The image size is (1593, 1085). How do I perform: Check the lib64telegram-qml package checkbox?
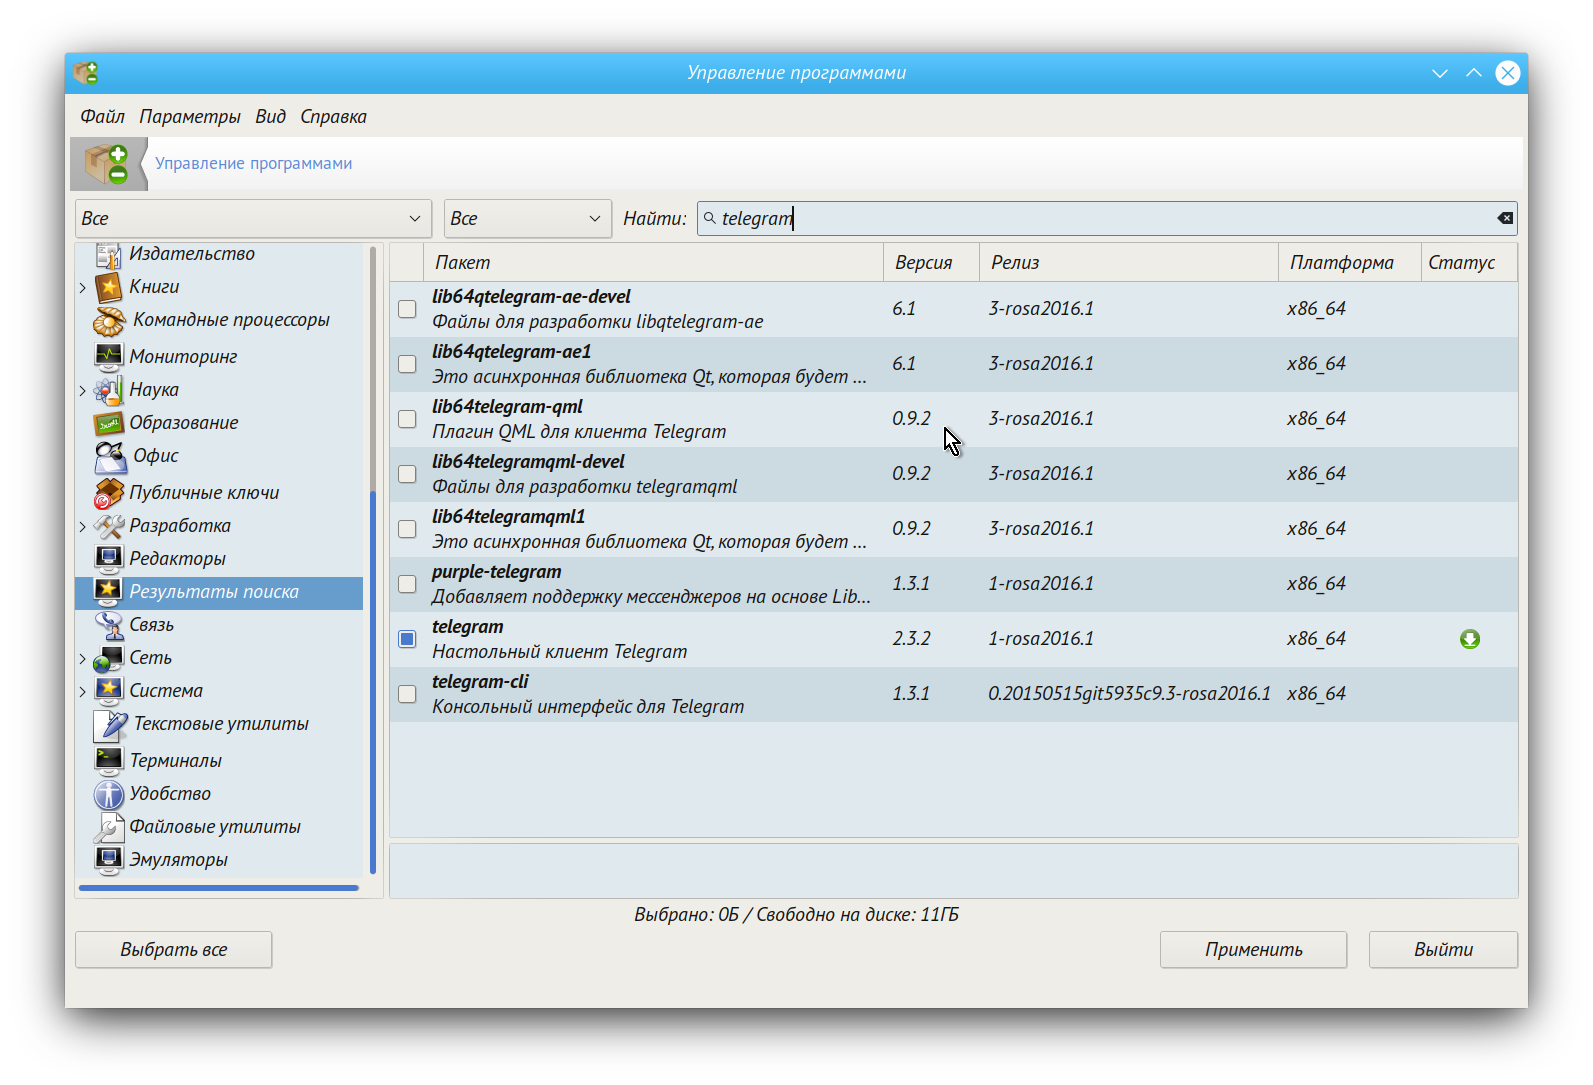407,419
